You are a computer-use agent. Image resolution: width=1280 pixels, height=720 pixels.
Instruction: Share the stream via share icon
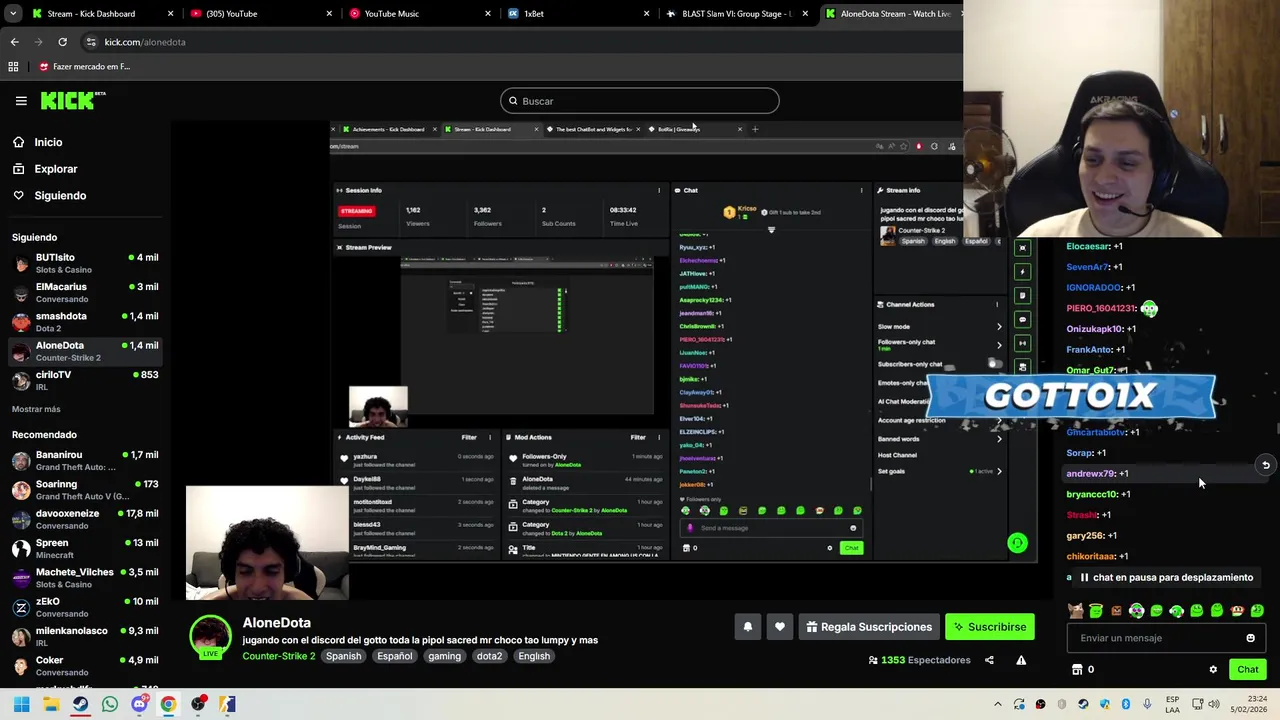pos(989,660)
